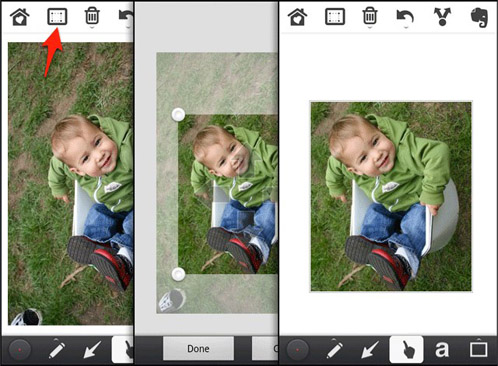Select the arrow tool in the left screenshot
This screenshot has height=366, width=498.
point(92,350)
